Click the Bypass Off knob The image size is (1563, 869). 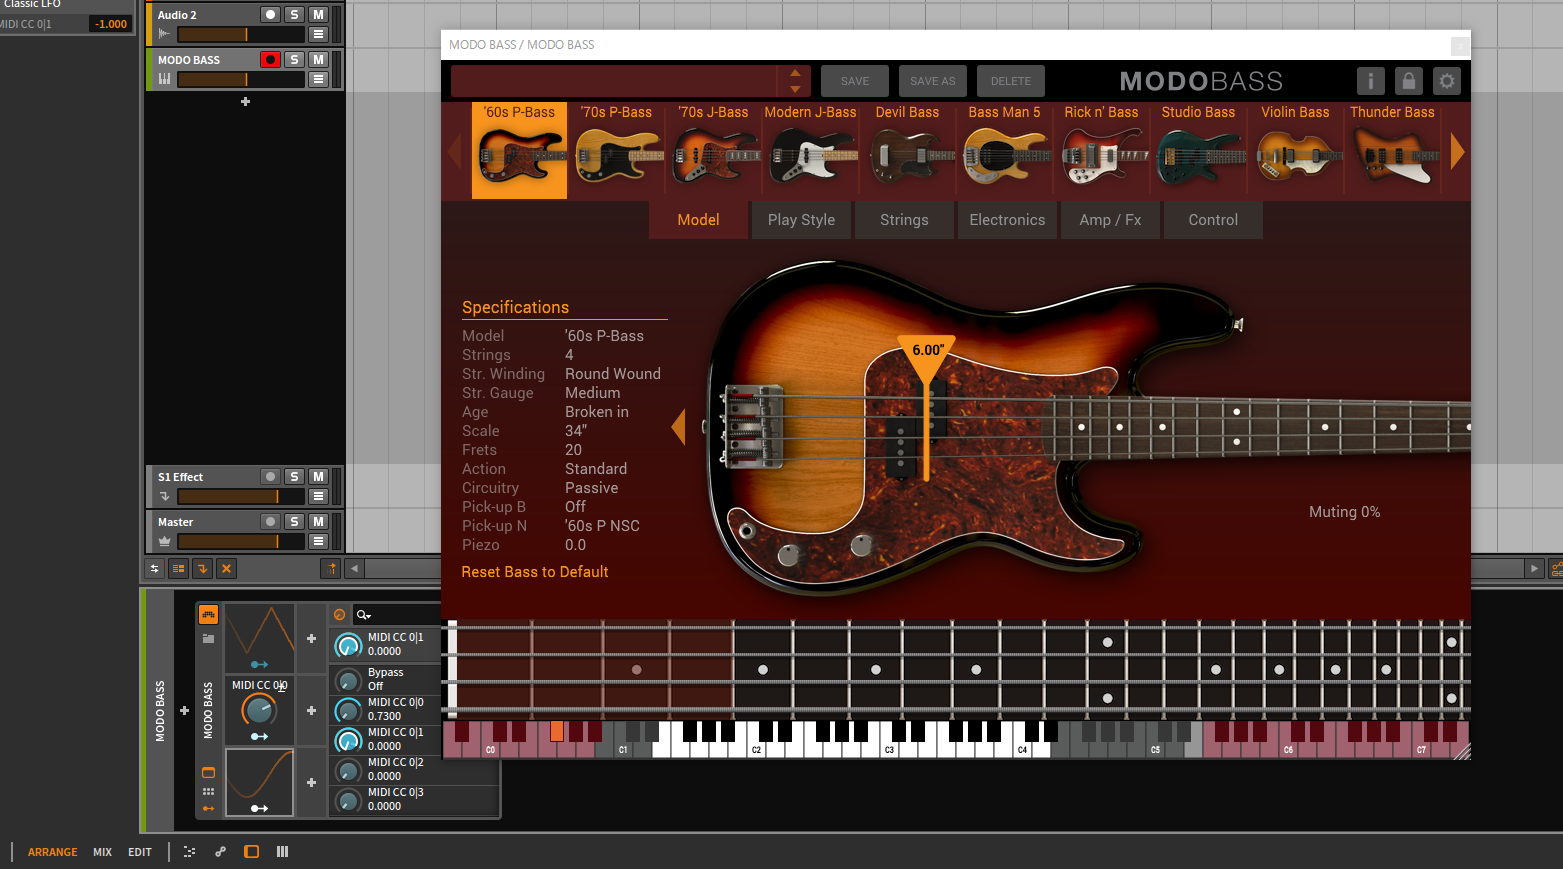(348, 680)
